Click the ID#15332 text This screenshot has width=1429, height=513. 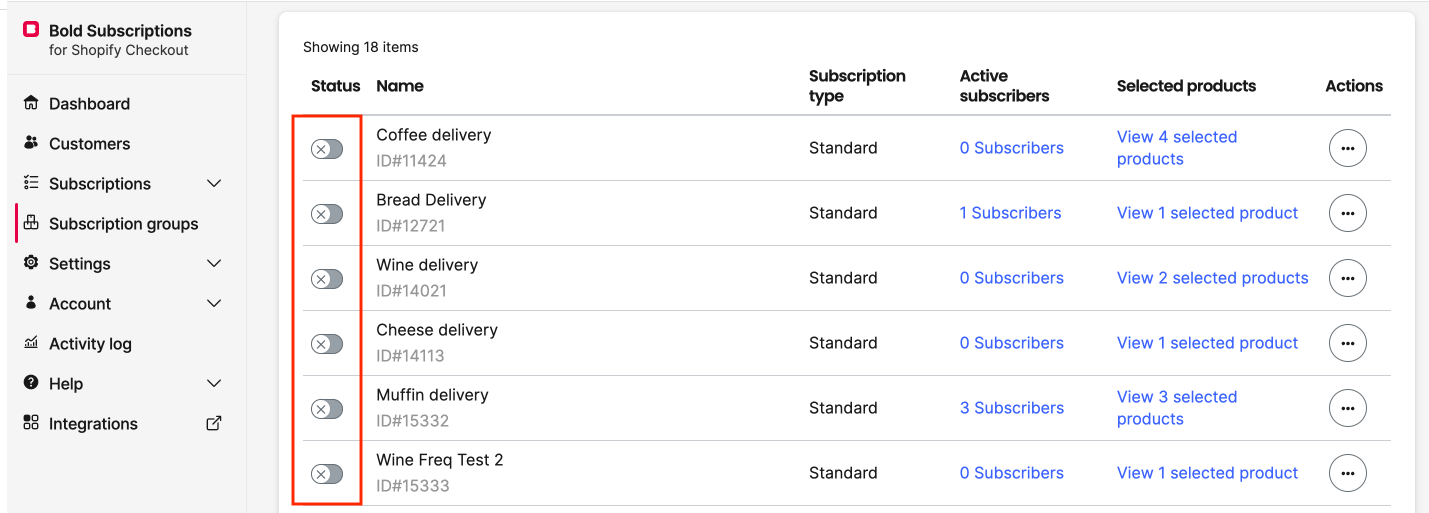(x=413, y=421)
